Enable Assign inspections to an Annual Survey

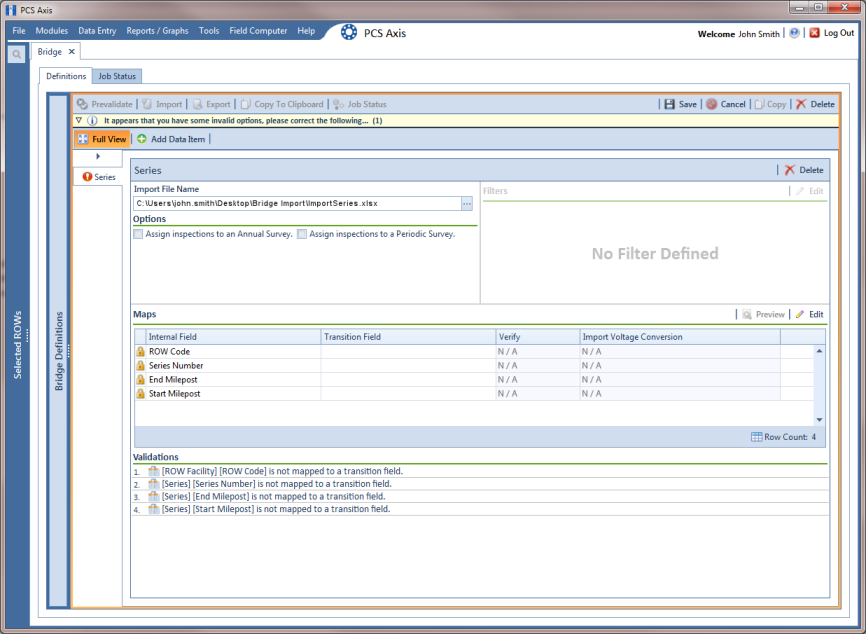click(x=138, y=234)
